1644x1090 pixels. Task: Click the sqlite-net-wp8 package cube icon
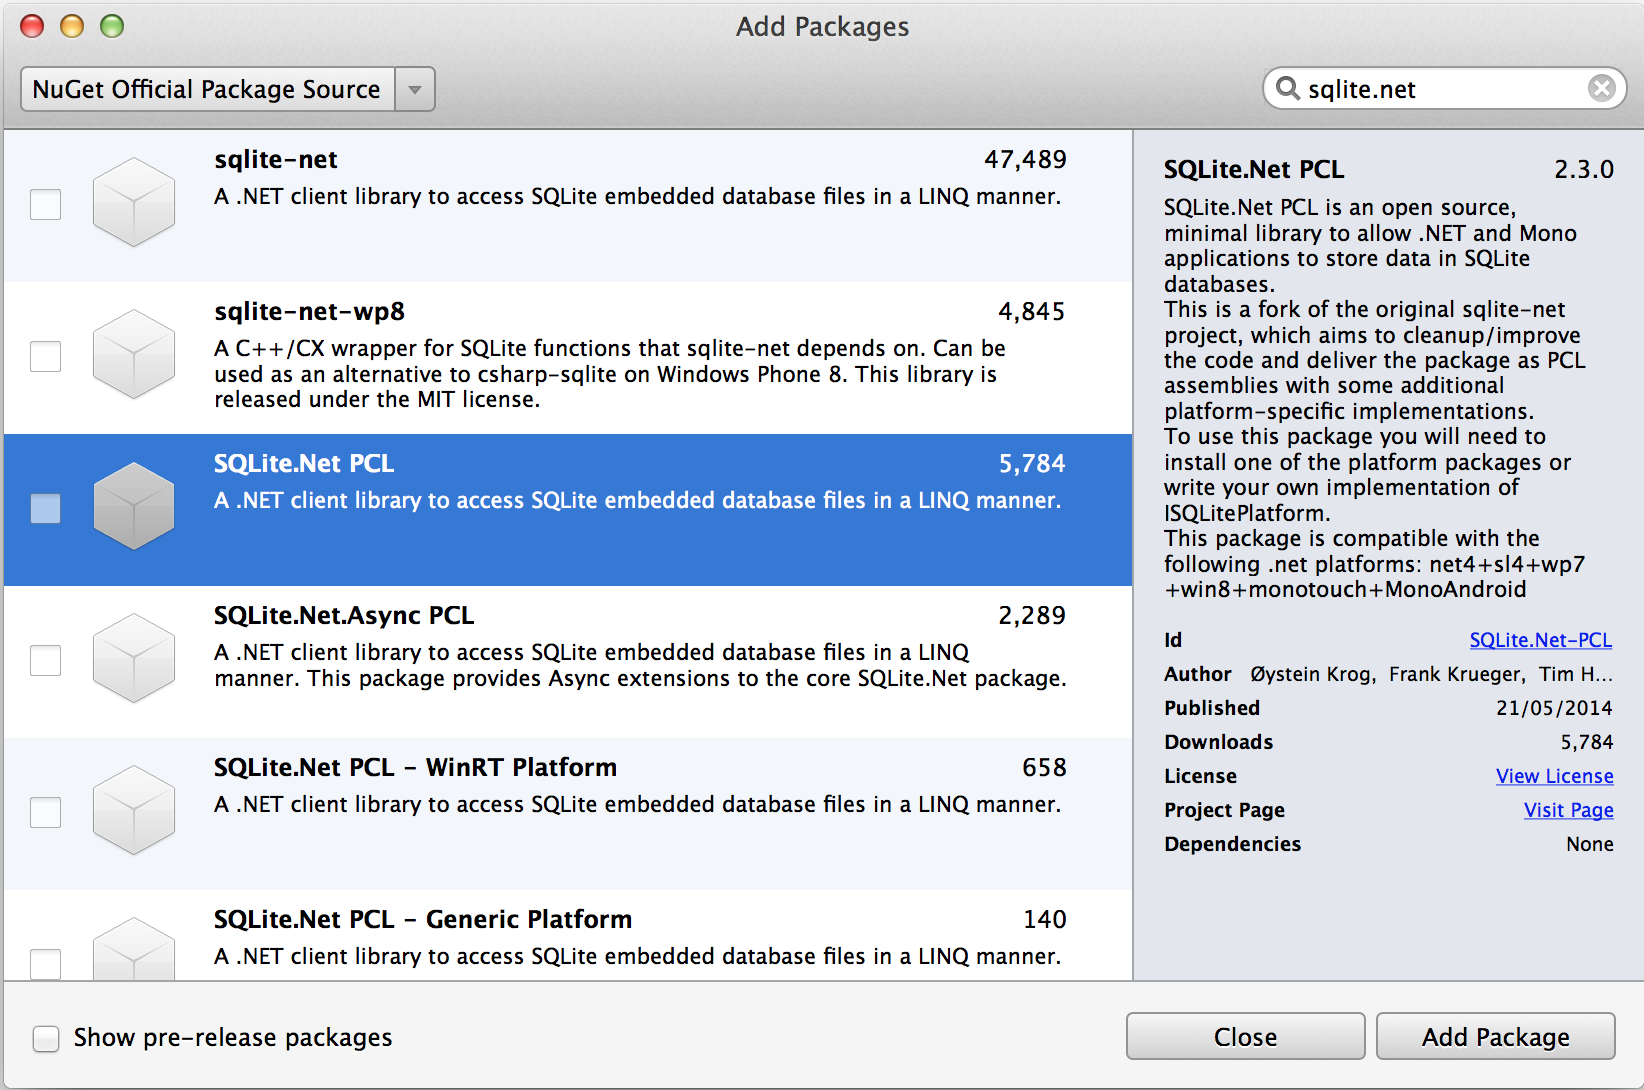(x=133, y=354)
